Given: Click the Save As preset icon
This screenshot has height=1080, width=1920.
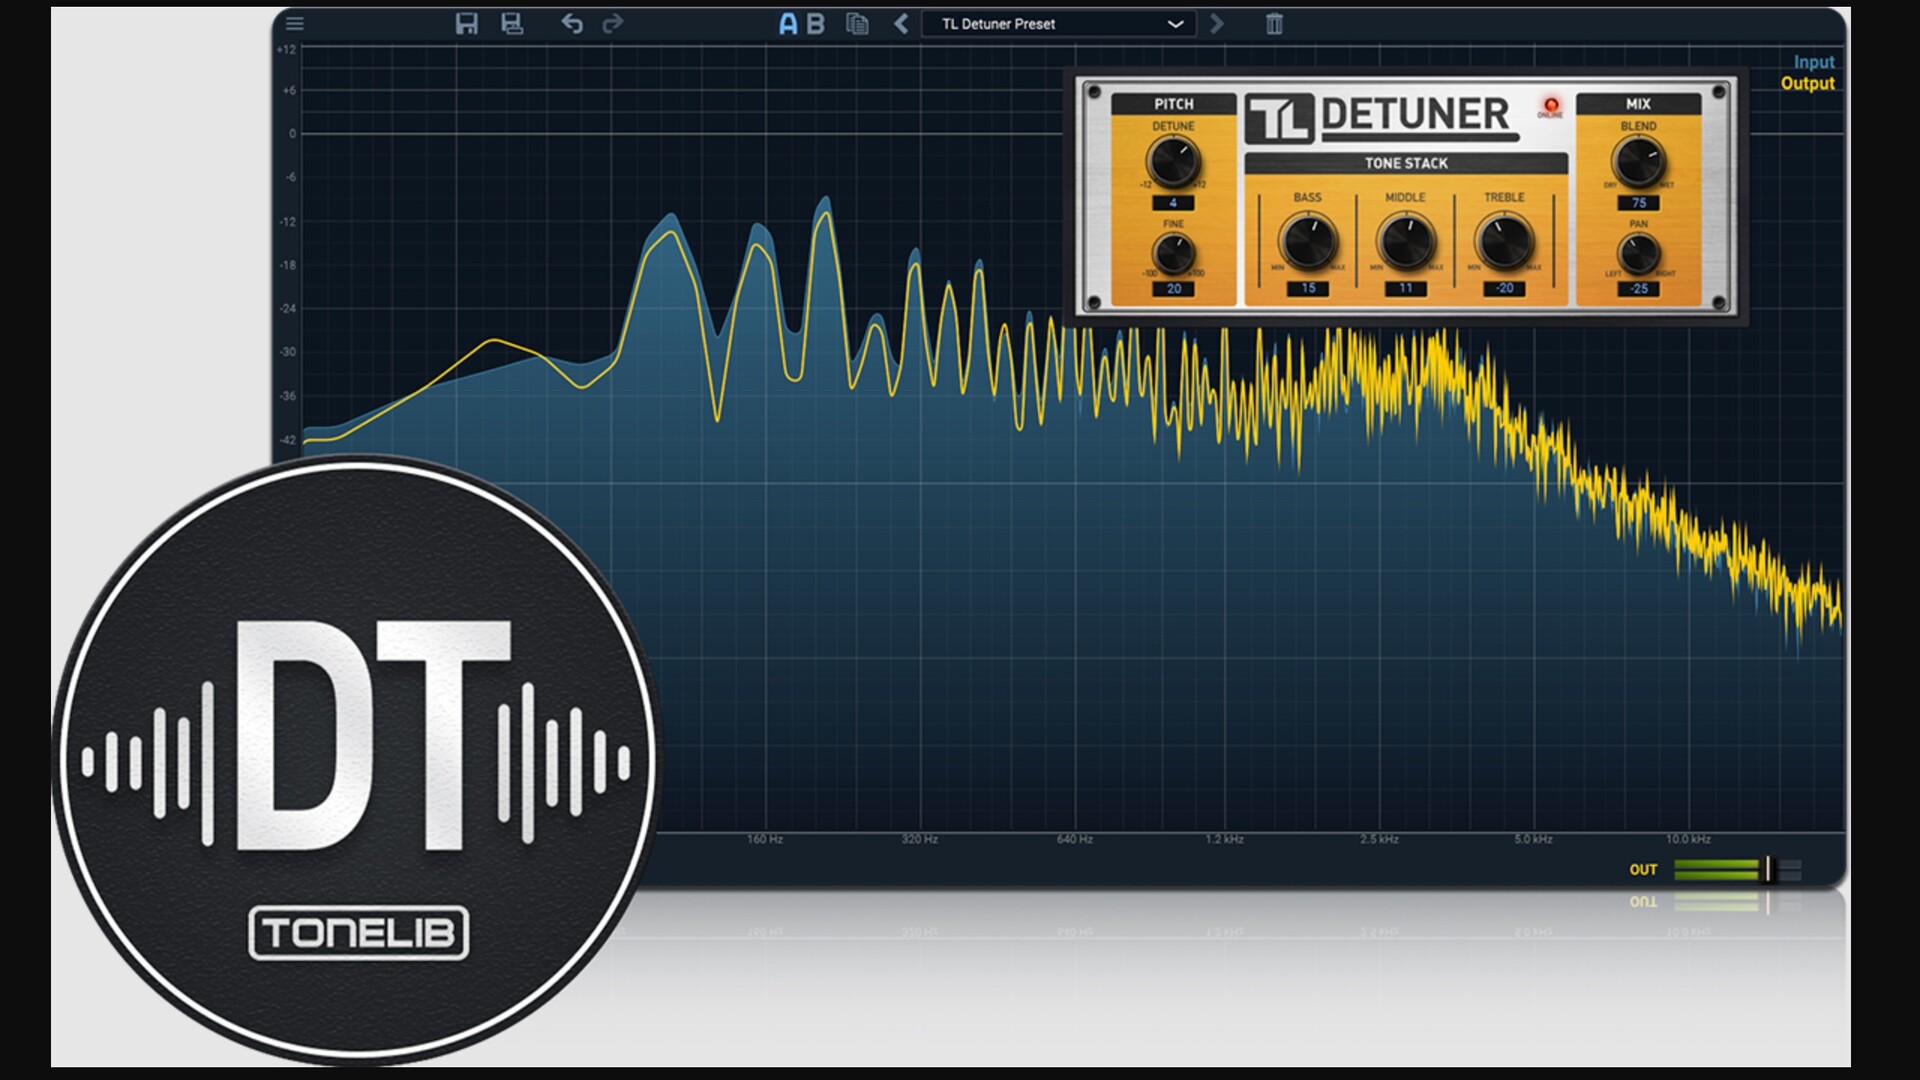Looking at the screenshot, I should (x=512, y=23).
